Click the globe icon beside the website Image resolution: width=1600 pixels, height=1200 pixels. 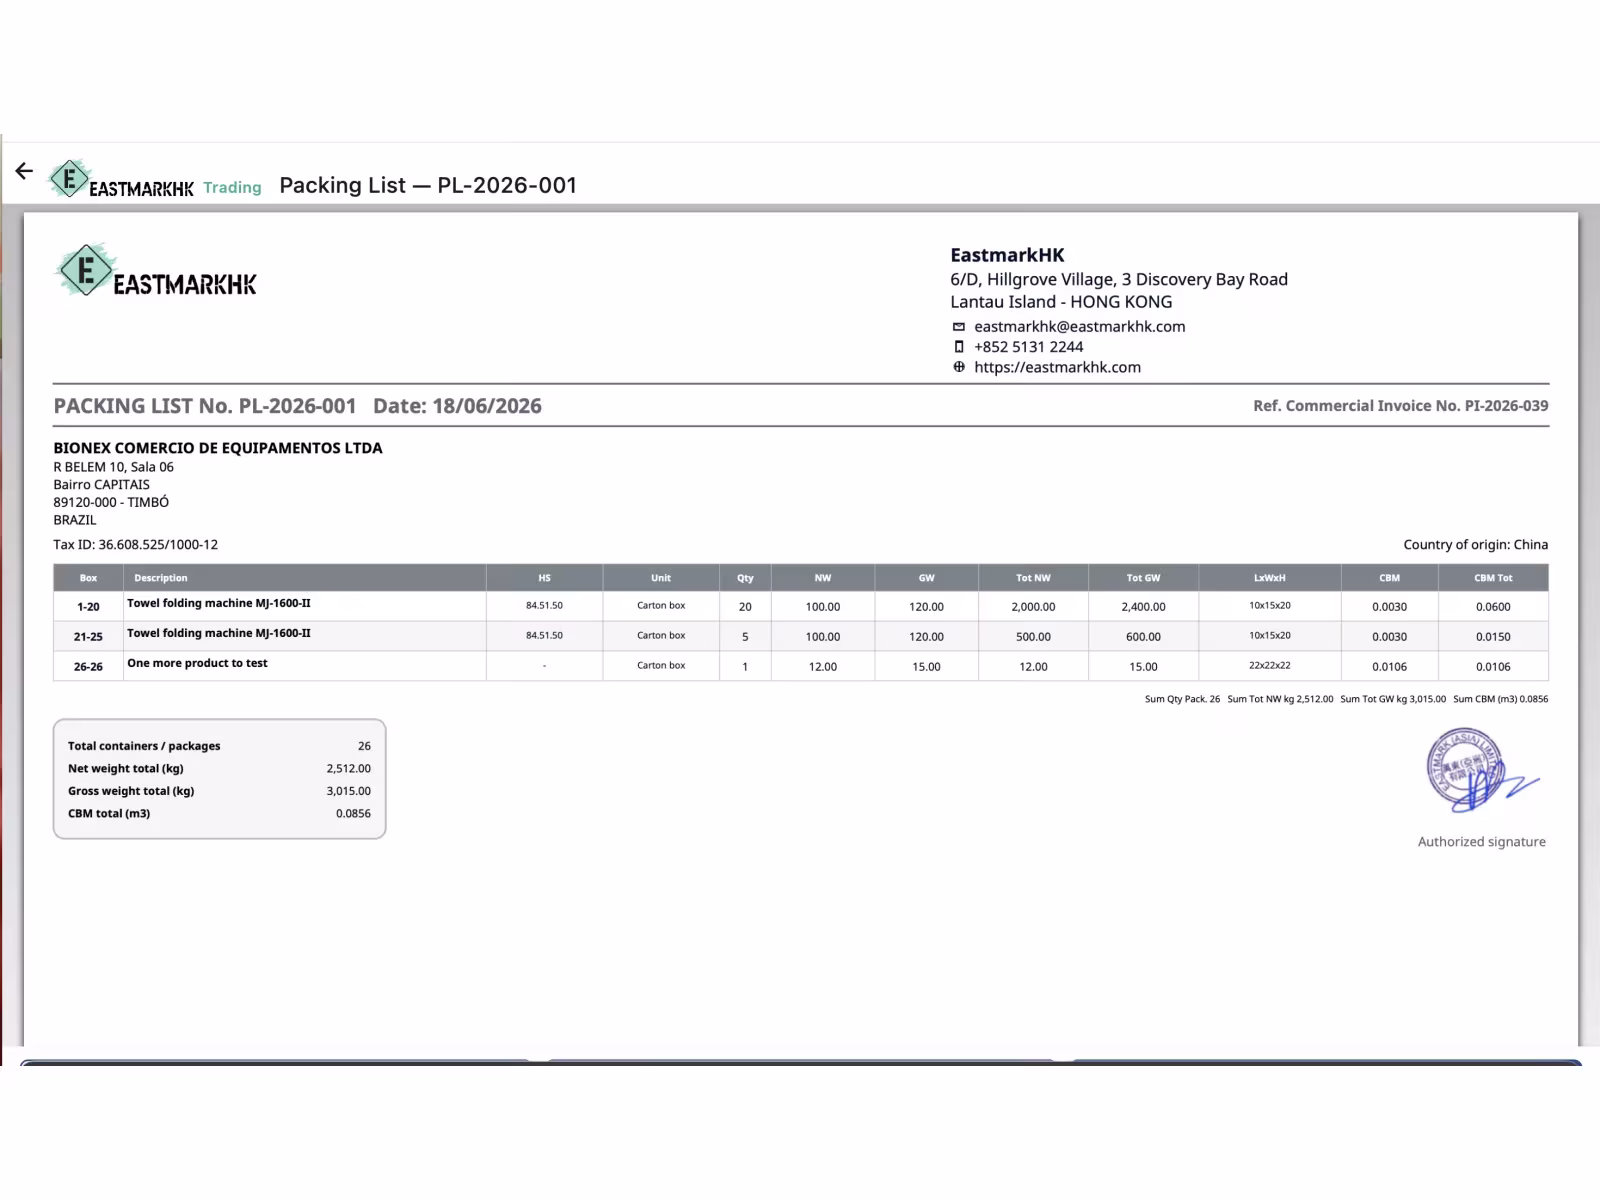click(958, 367)
